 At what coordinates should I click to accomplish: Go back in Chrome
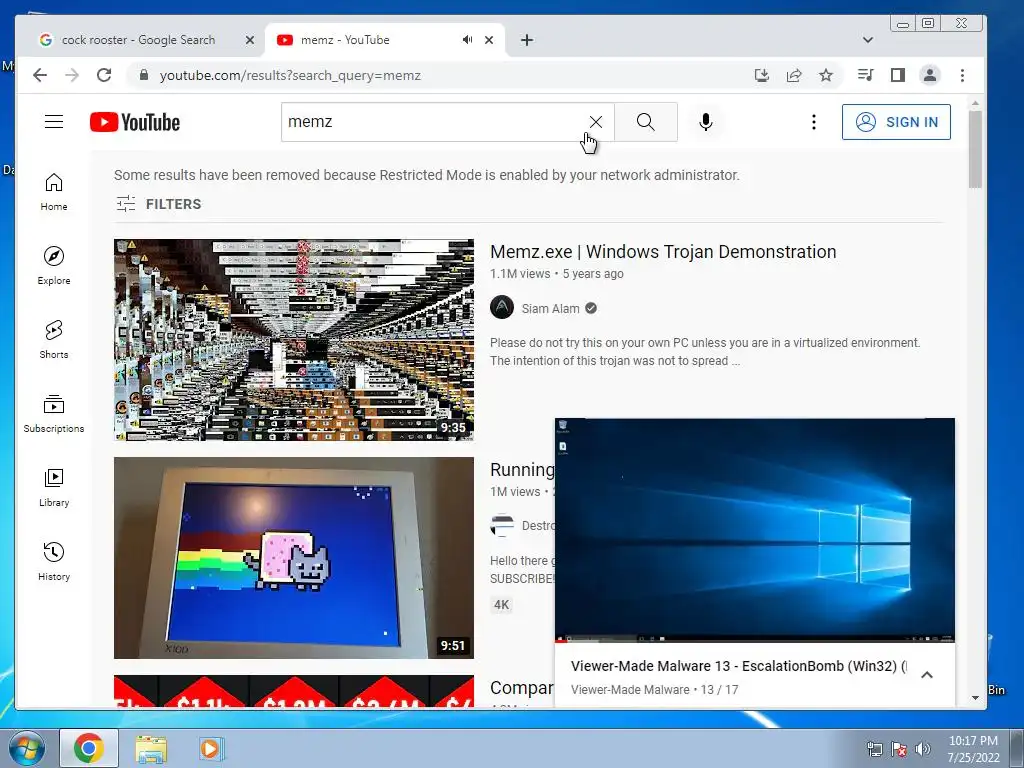pyautogui.click(x=40, y=75)
